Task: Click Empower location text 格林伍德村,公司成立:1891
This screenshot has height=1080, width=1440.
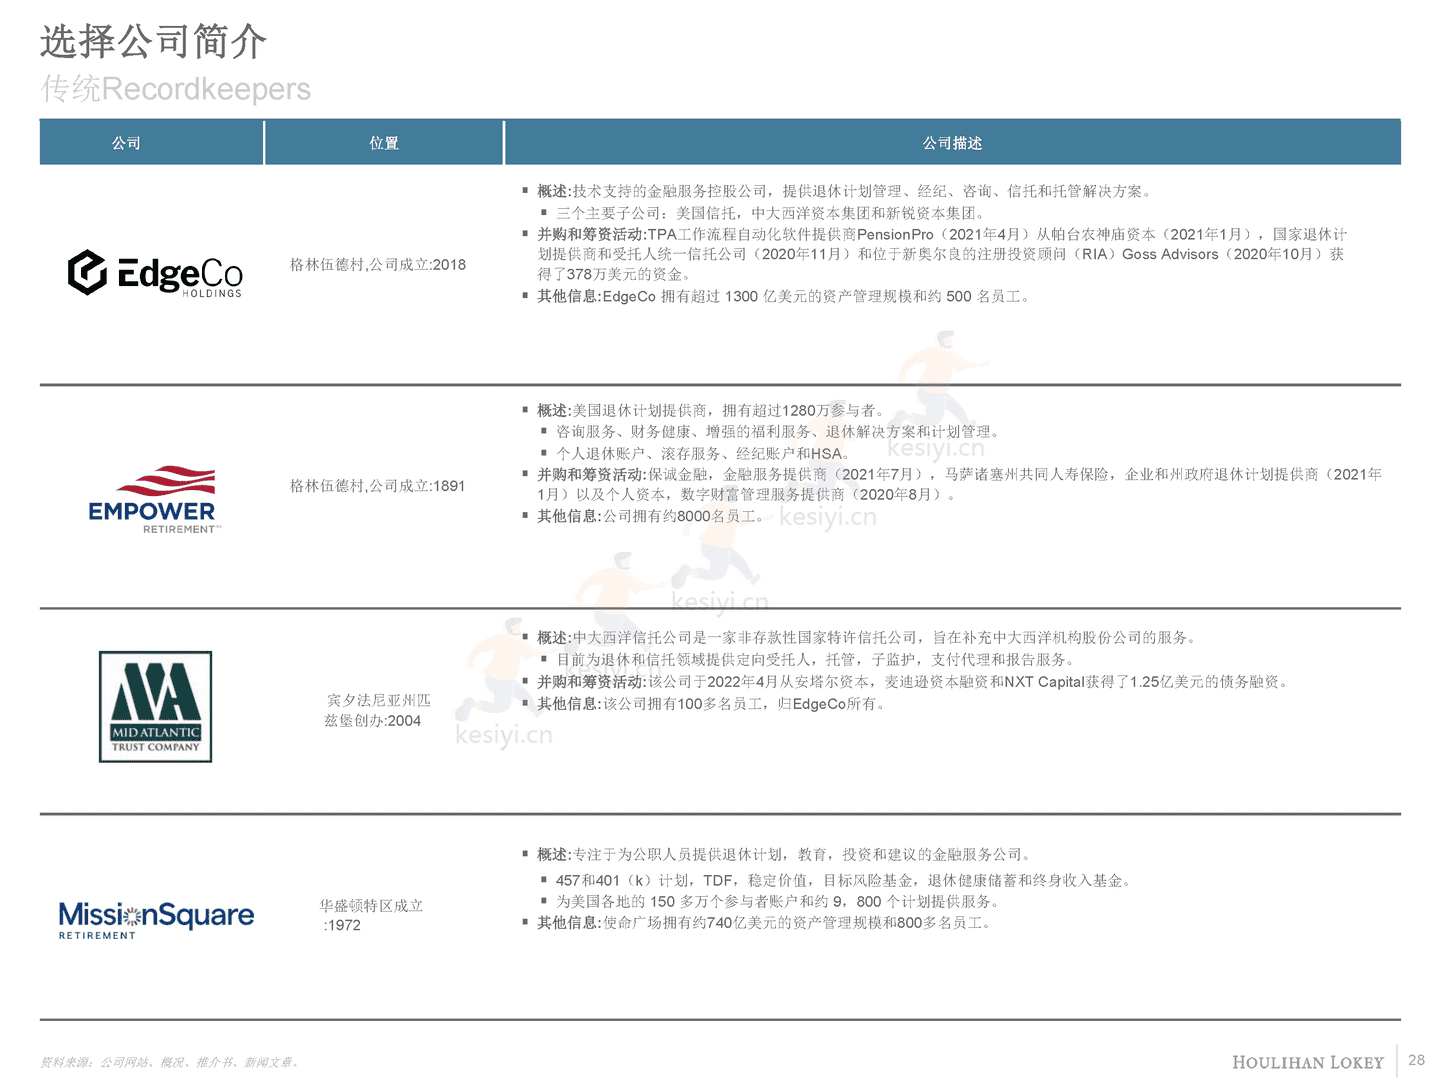Action: (378, 486)
